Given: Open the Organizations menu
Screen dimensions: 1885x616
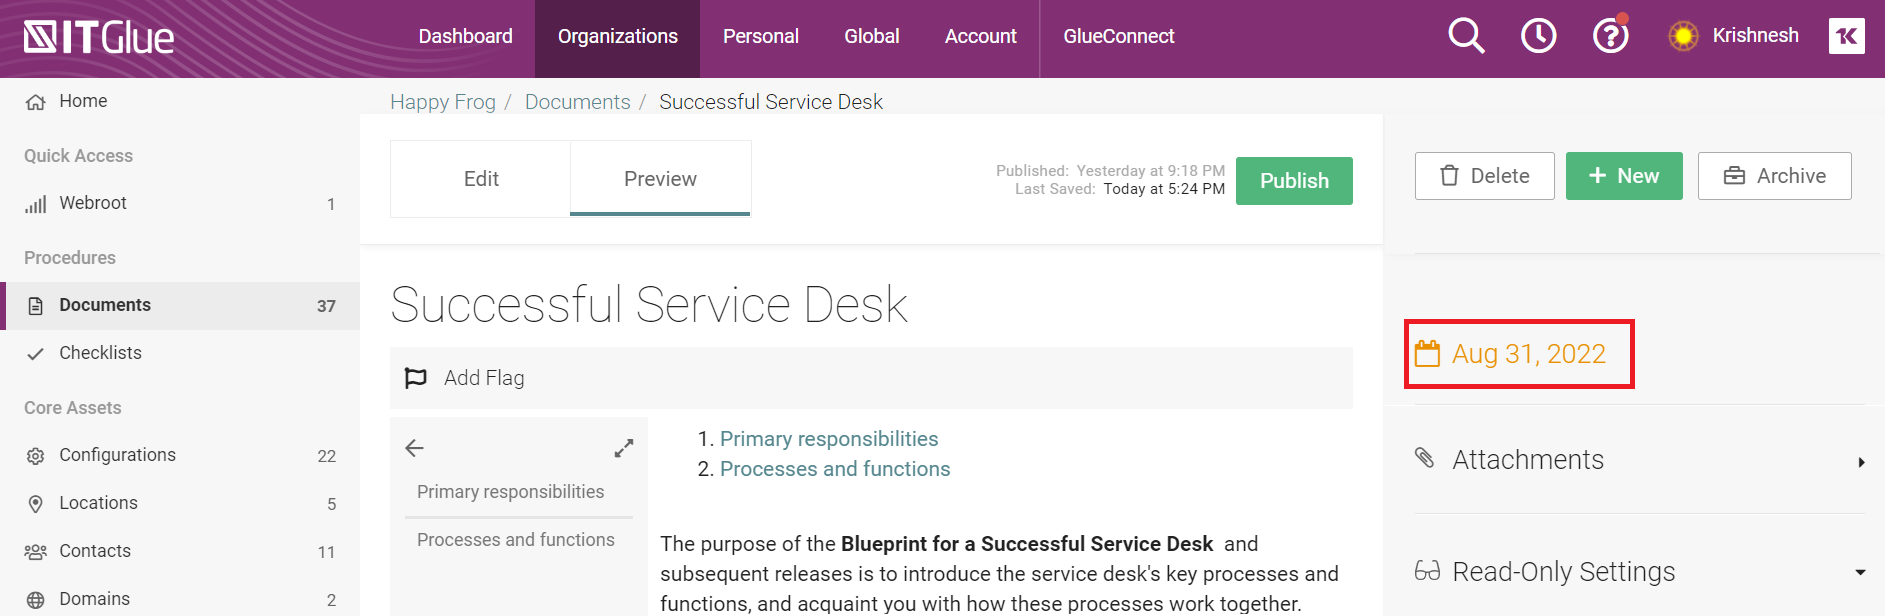Looking at the screenshot, I should click(618, 37).
